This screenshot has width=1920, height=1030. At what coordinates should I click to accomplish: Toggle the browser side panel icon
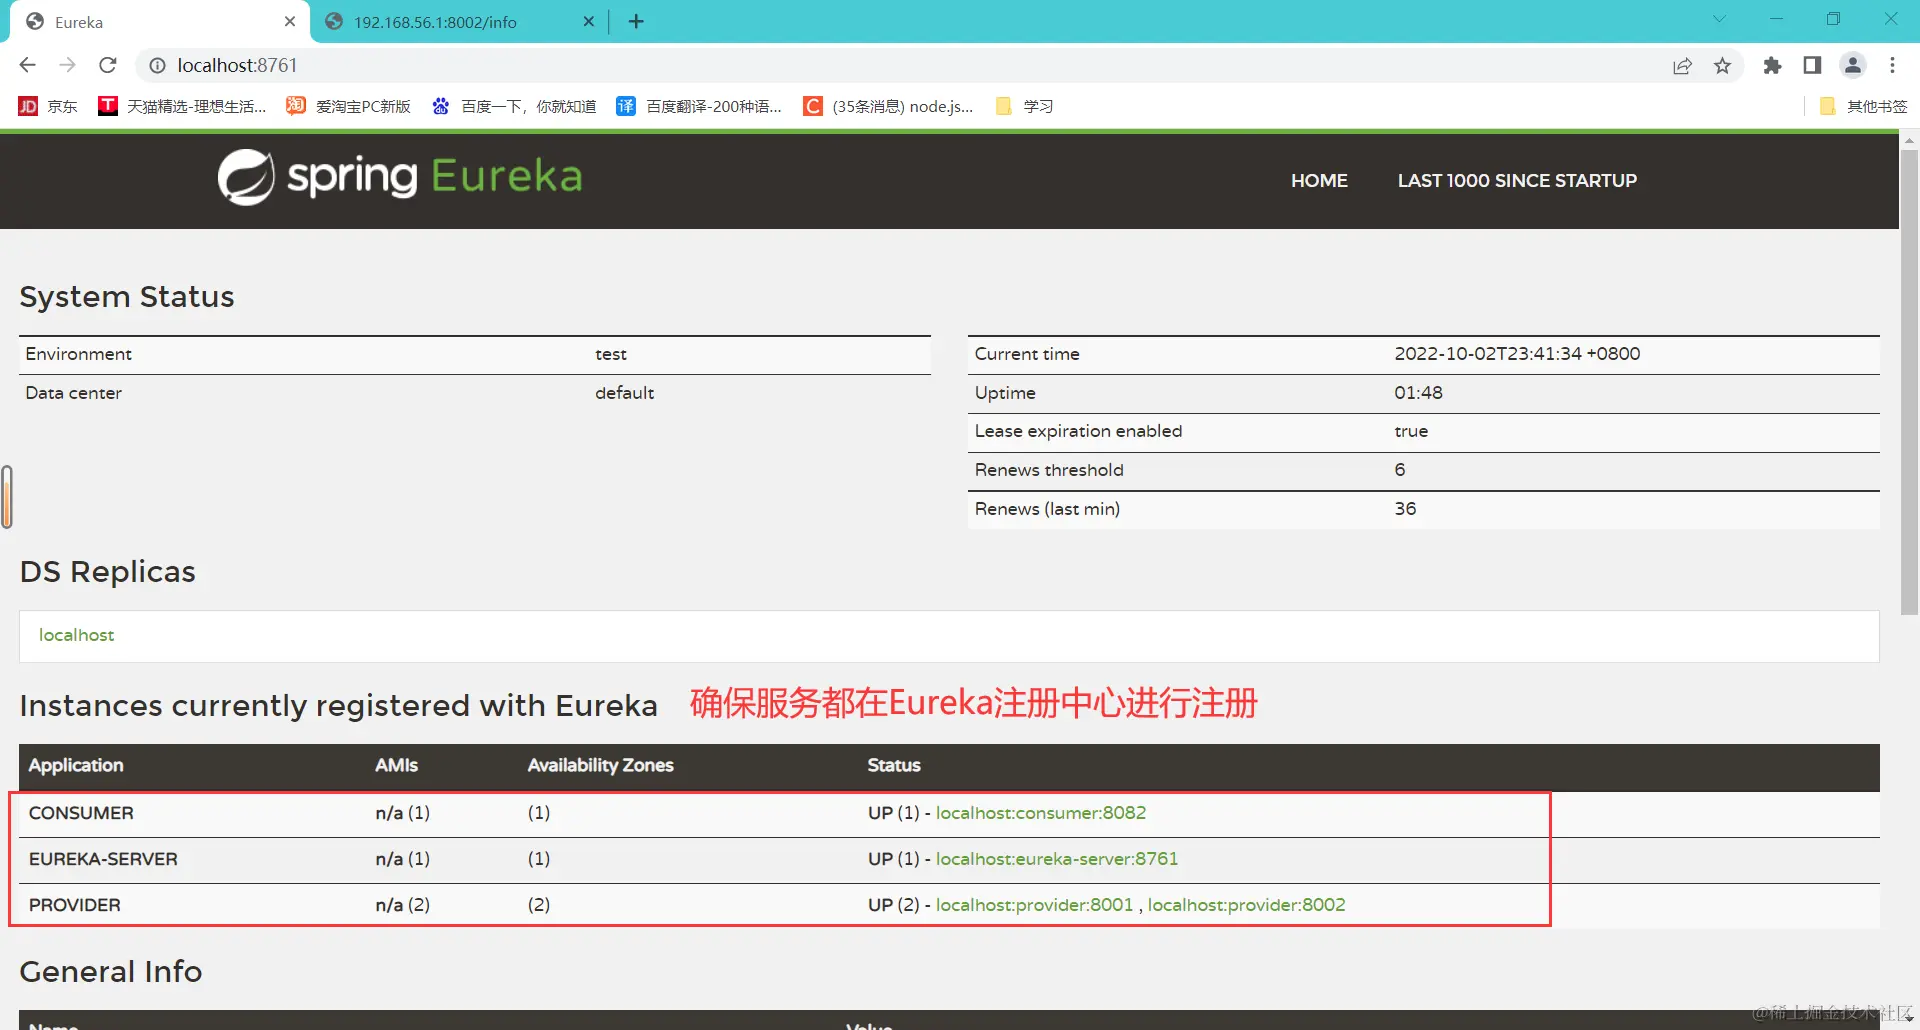coord(1812,66)
